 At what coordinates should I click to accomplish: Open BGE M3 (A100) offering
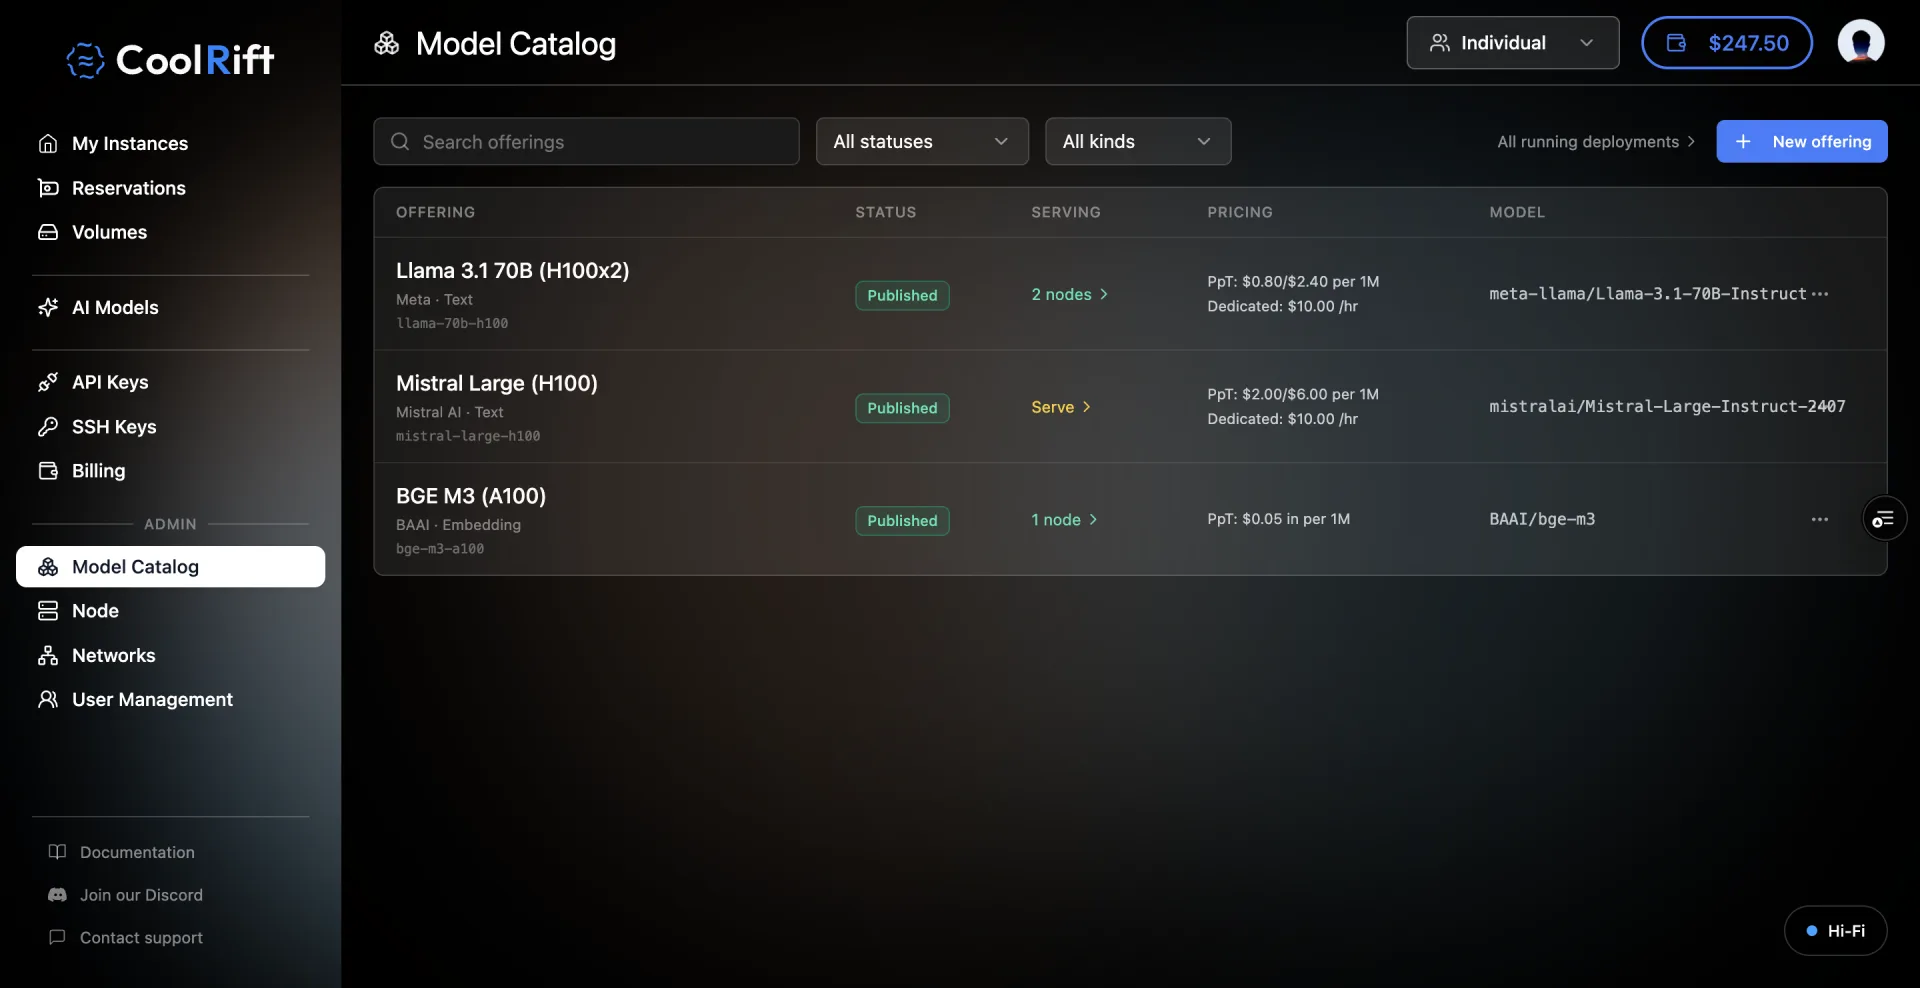click(x=471, y=496)
